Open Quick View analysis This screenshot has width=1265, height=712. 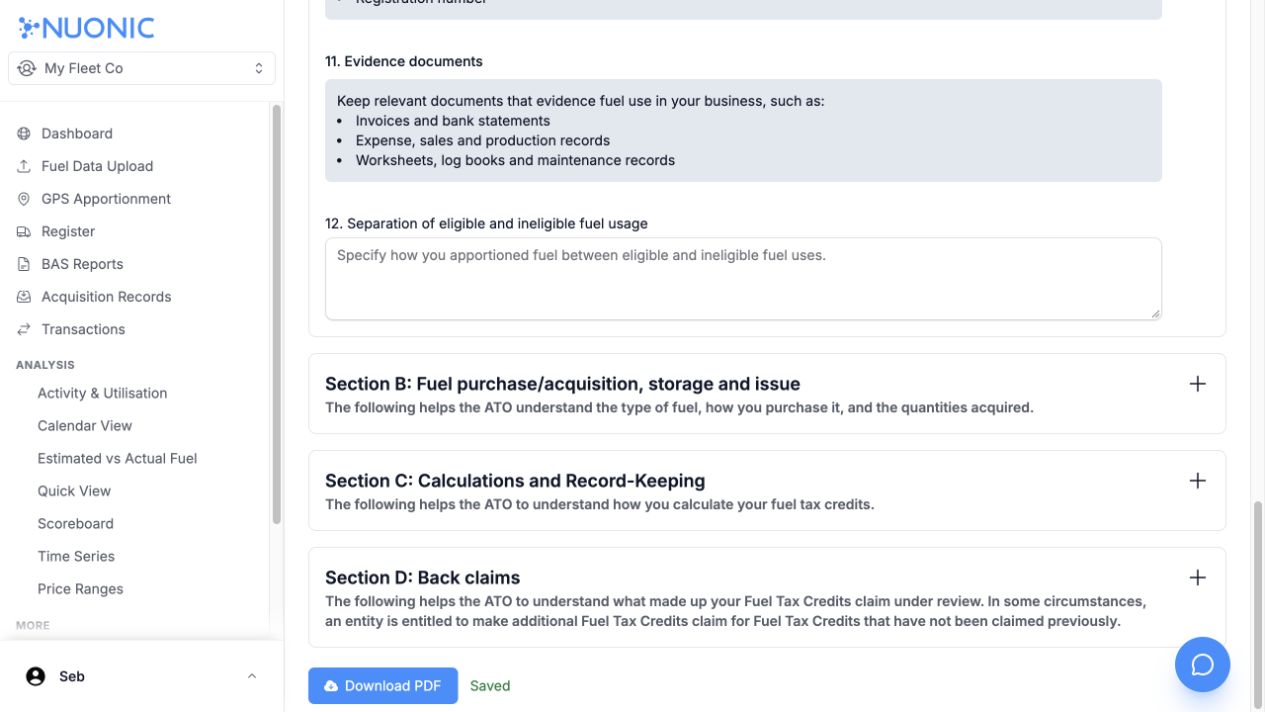pos(74,491)
